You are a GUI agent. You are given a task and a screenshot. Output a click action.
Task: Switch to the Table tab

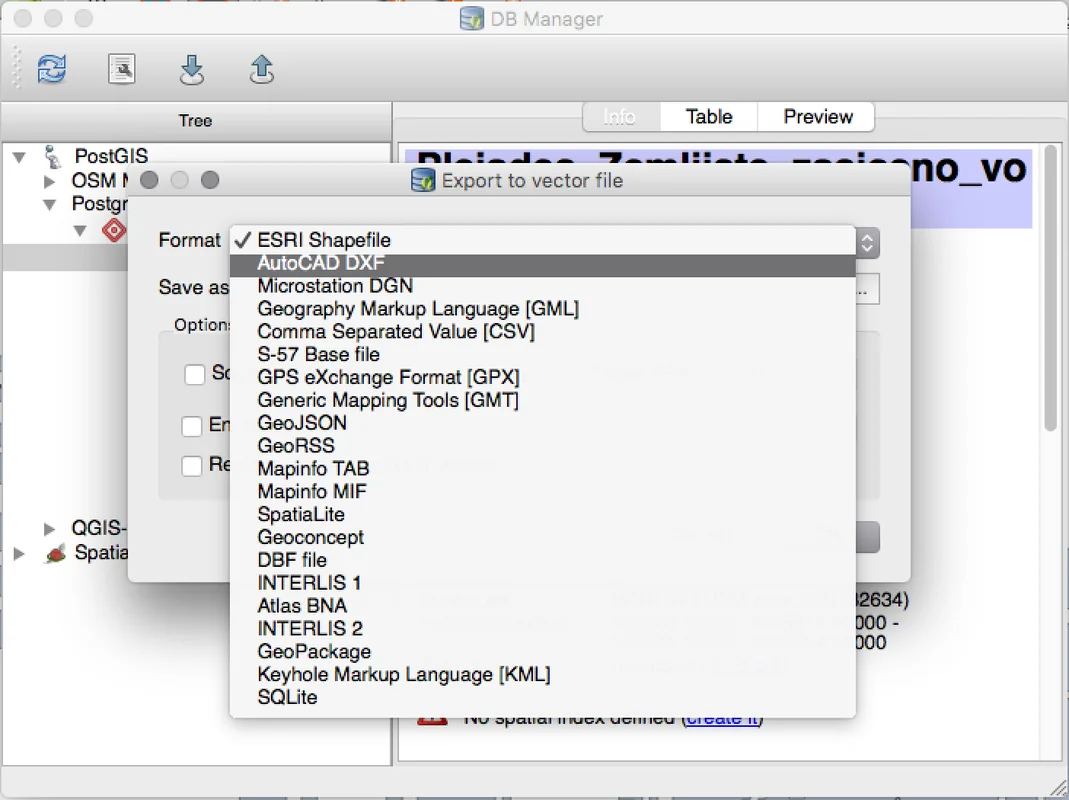709,117
